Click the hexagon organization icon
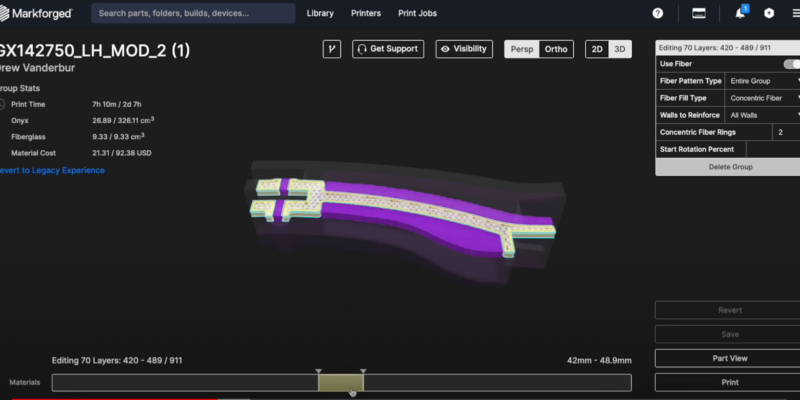Image resolution: width=800 pixels, height=400 pixels. click(x=769, y=13)
